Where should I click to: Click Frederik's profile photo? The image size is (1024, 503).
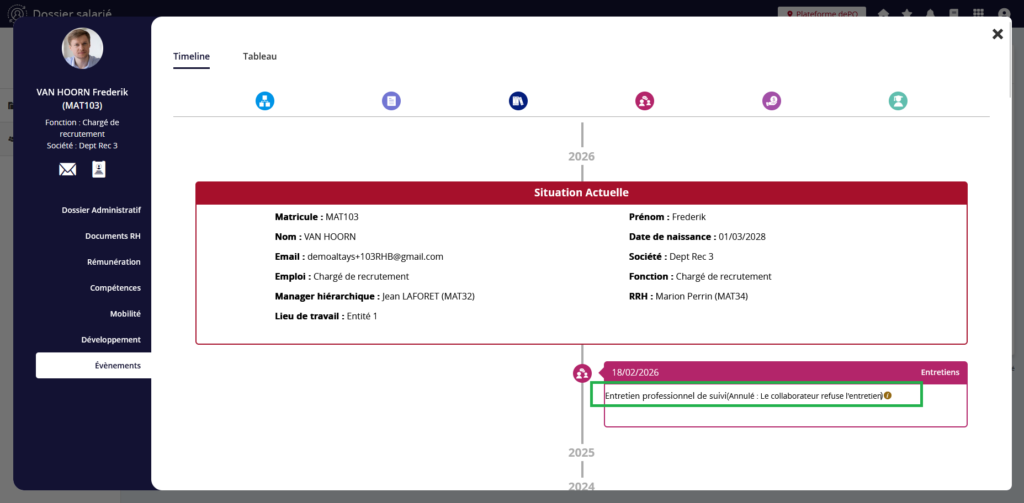(x=82, y=49)
